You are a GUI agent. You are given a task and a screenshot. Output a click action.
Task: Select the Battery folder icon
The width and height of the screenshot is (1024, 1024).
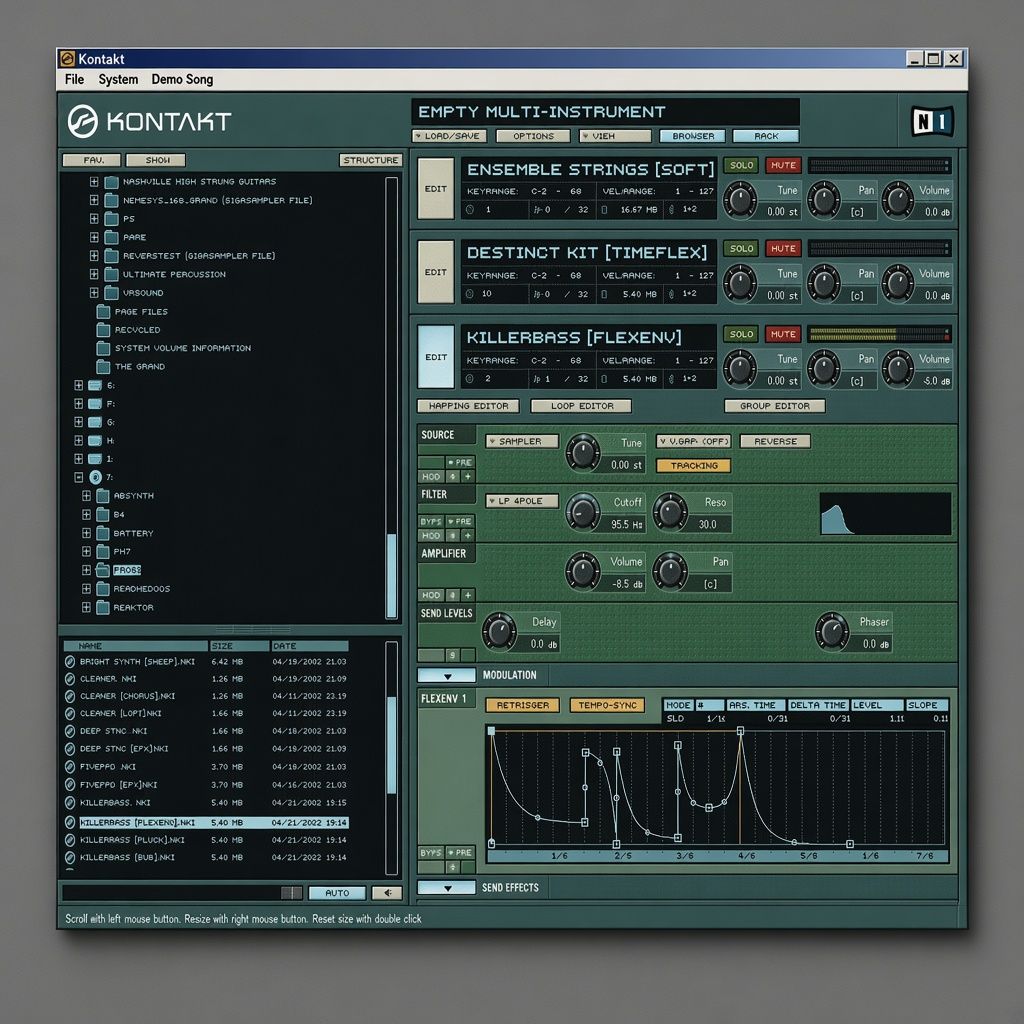tap(103, 533)
